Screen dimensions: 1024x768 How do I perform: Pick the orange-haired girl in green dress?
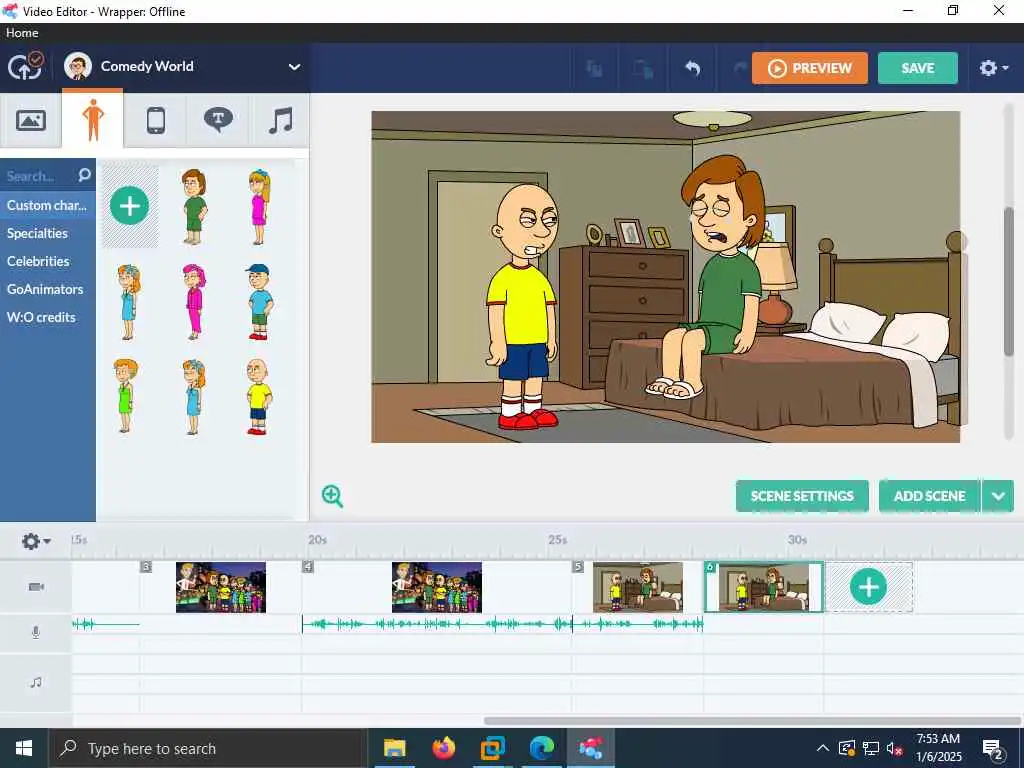click(125, 396)
